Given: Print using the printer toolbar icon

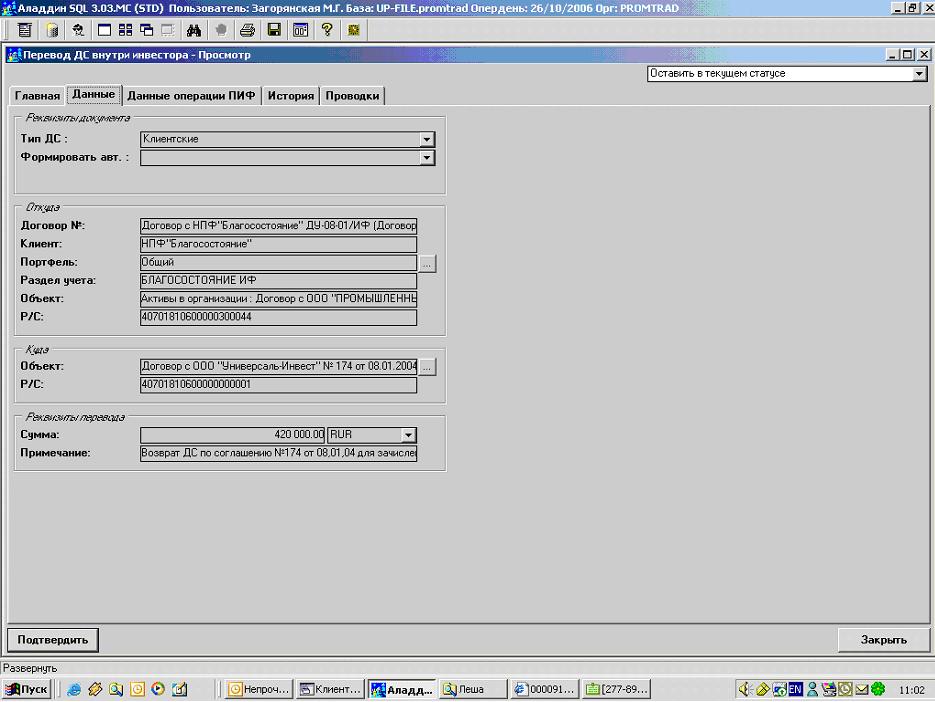Looking at the screenshot, I should [x=247, y=30].
